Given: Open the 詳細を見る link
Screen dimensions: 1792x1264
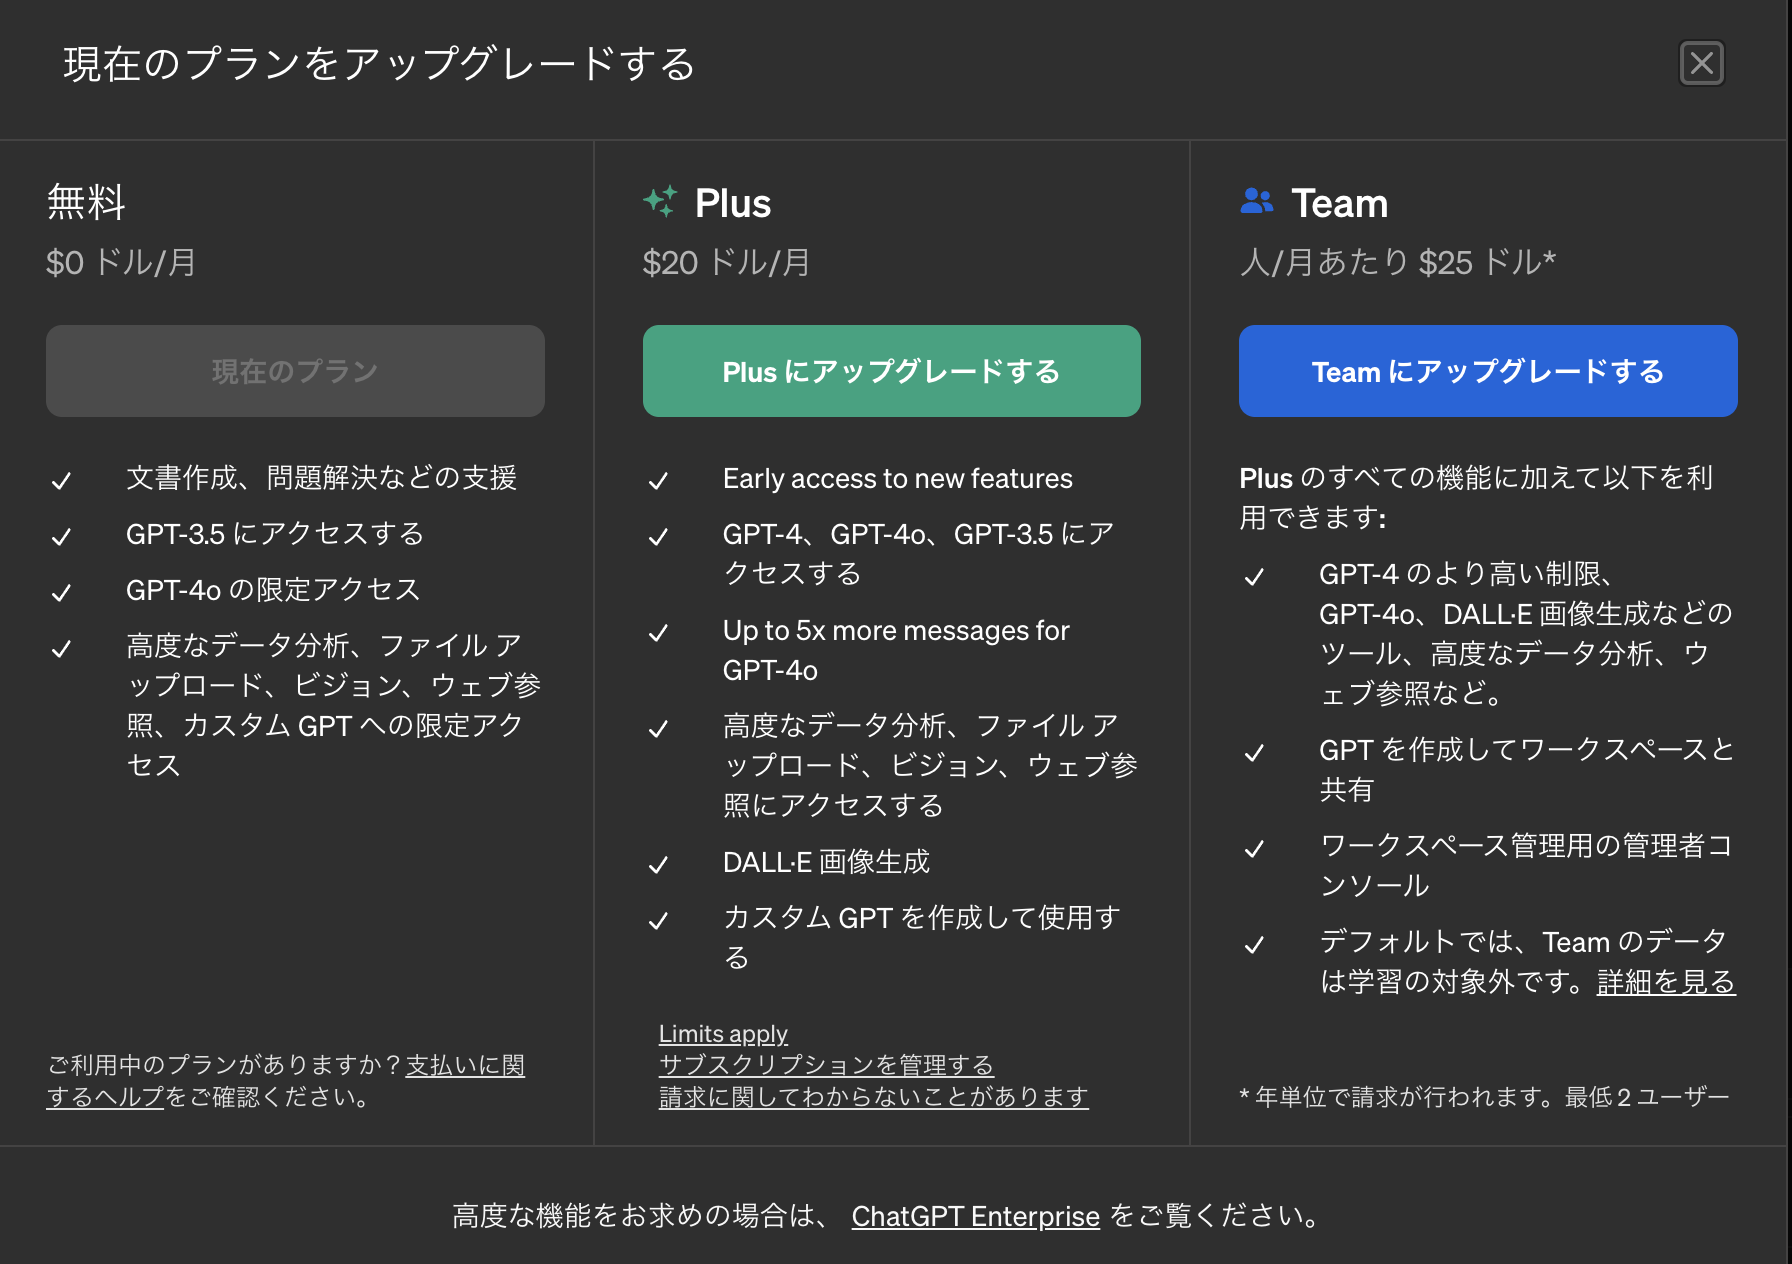Looking at the screenshot, I should click(1666, 982).
